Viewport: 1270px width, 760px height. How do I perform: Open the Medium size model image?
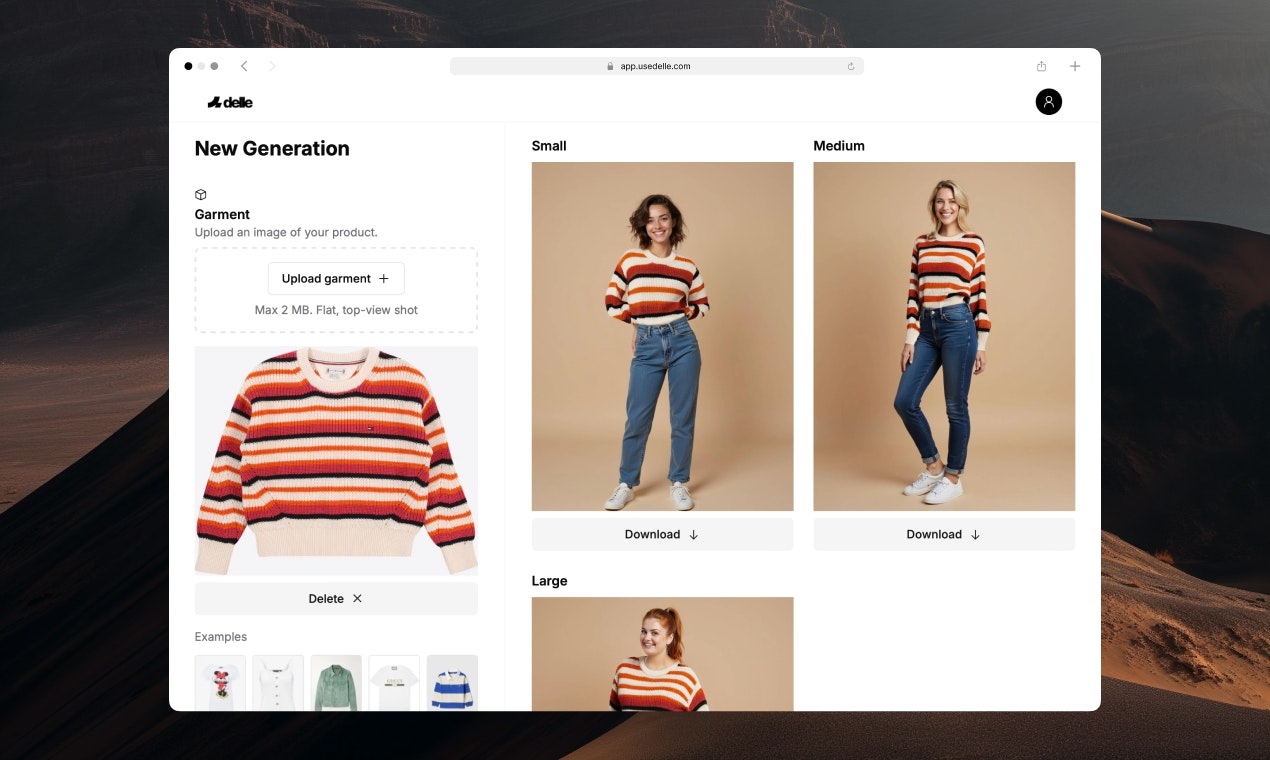(944, 336)
